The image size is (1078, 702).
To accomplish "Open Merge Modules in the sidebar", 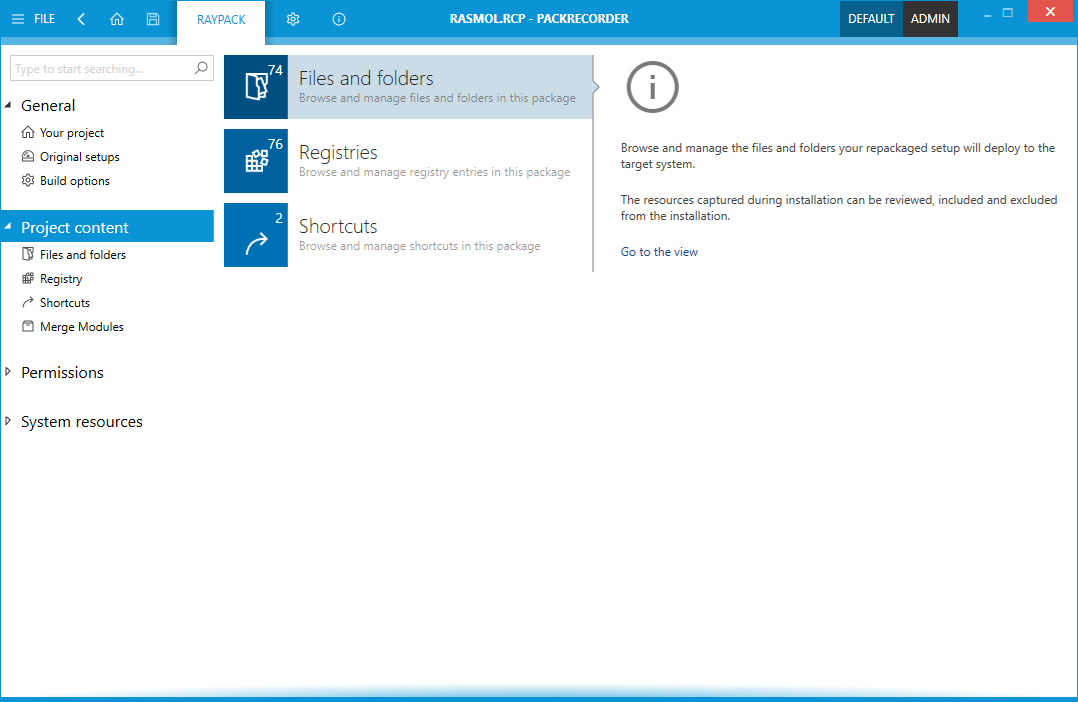I will [x=81, y=327].
